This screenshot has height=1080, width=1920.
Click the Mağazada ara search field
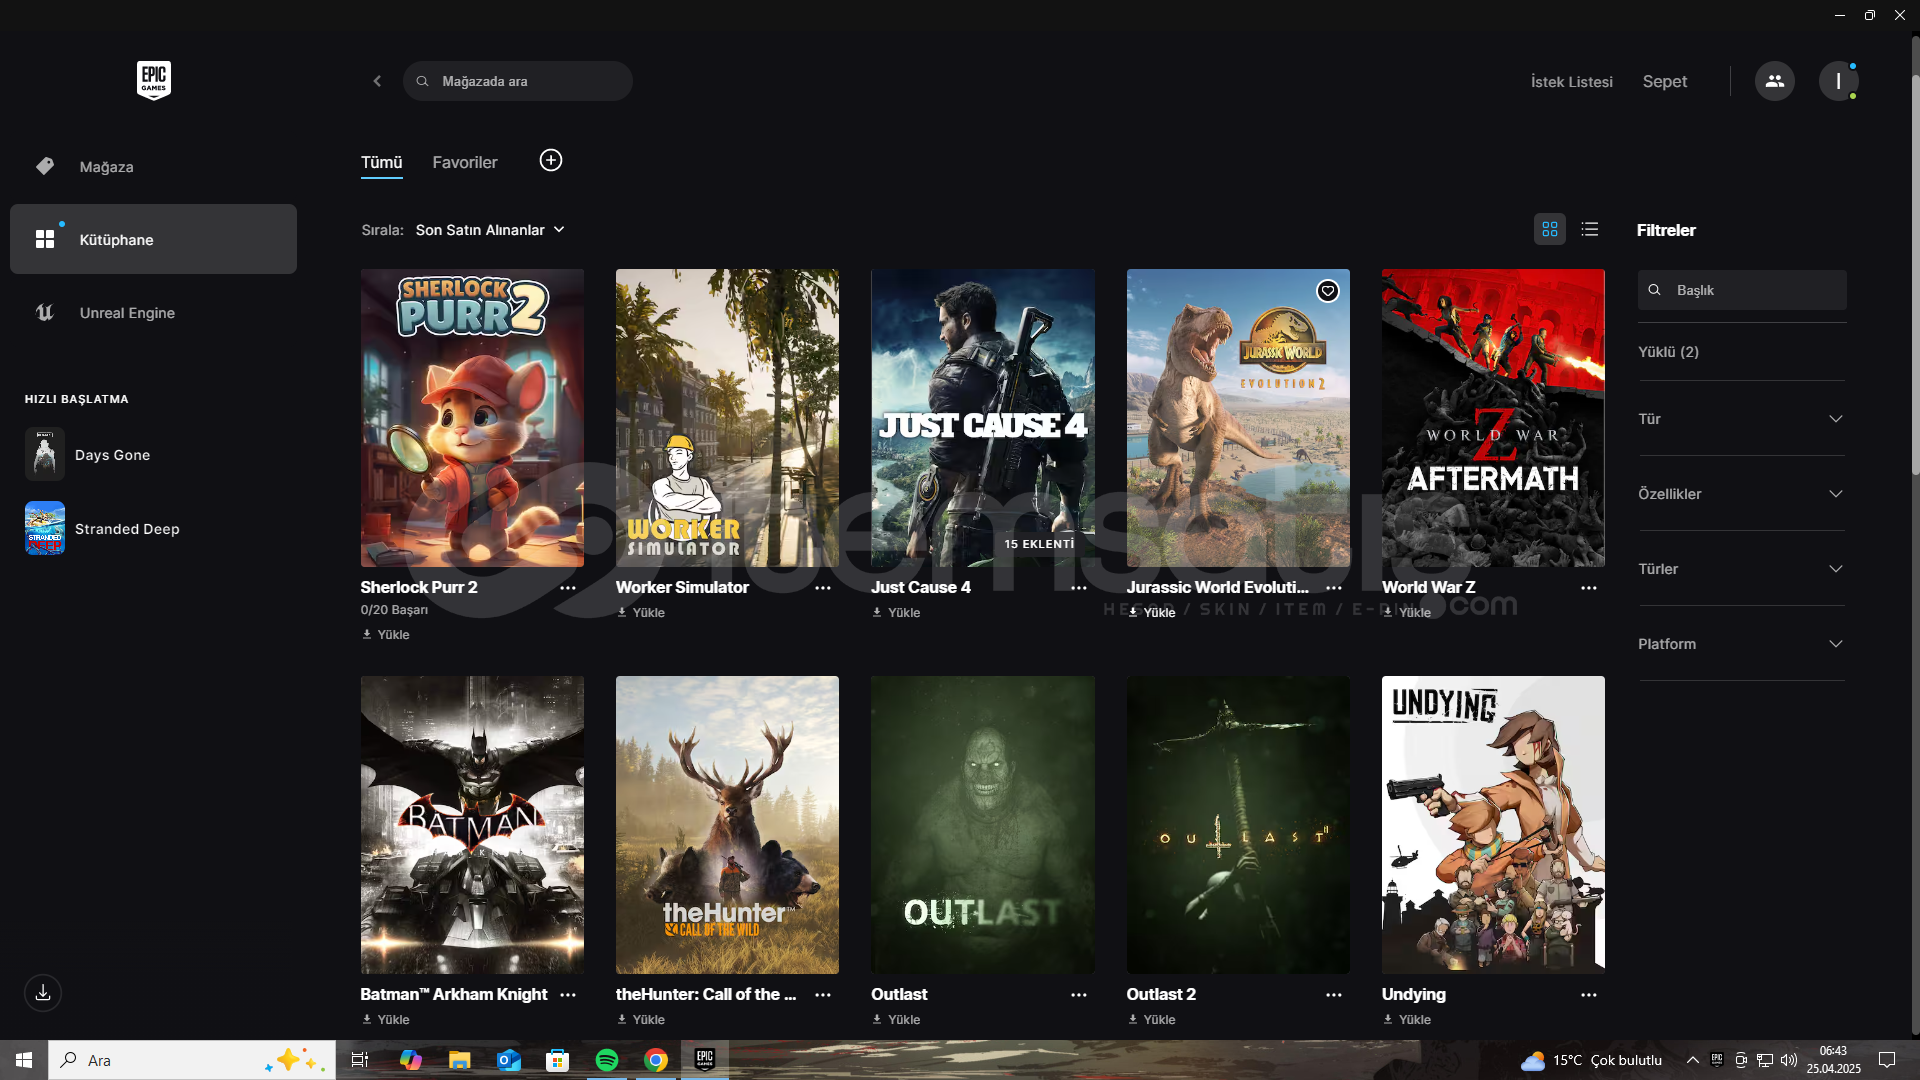[x=517, y=81]
